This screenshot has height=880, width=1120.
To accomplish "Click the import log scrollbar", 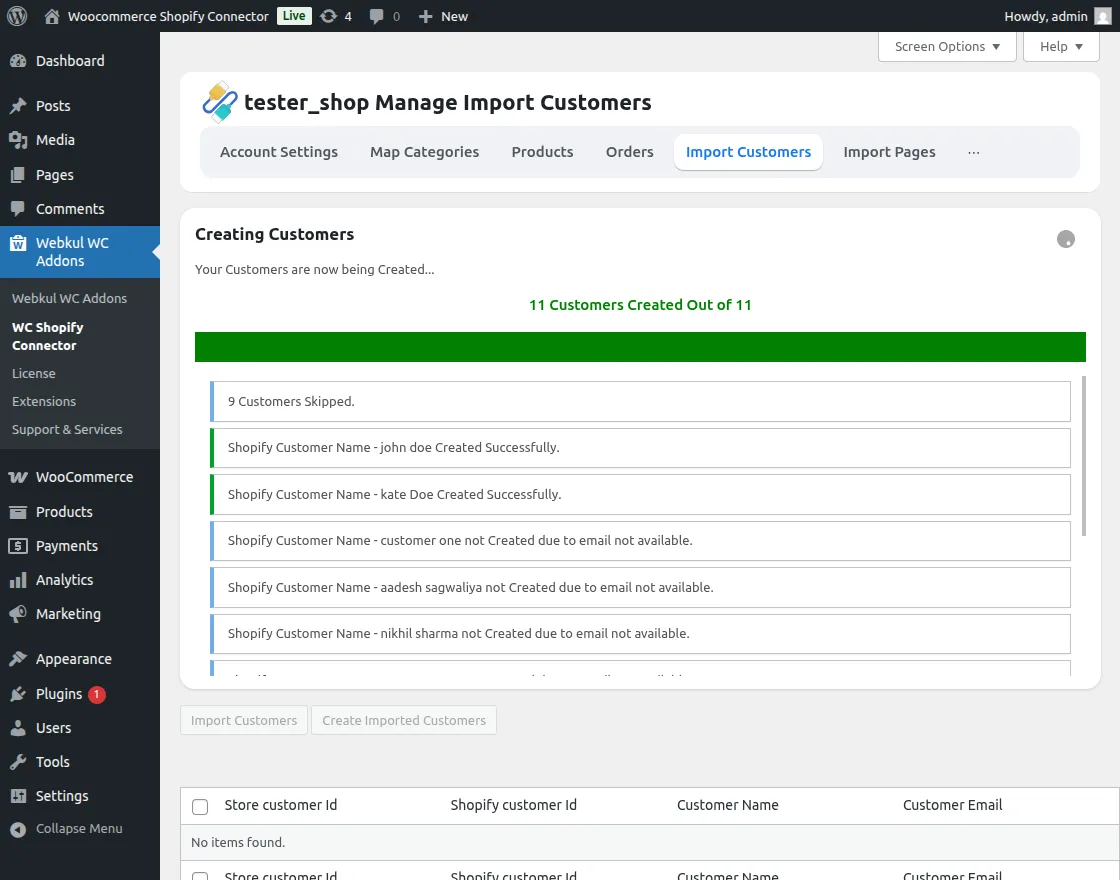I will [1084, 456].
